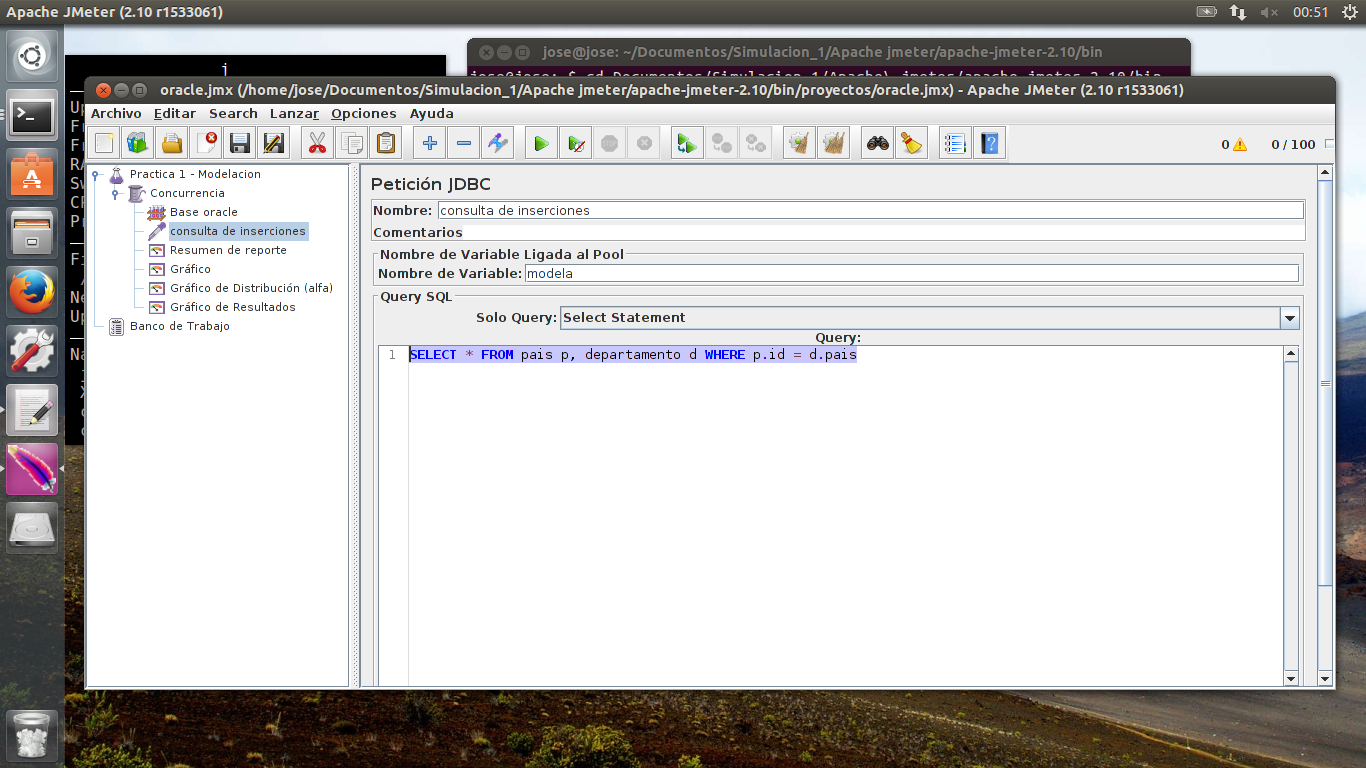Collapse the Practica 1 tree expander

[x=96, y=175]
